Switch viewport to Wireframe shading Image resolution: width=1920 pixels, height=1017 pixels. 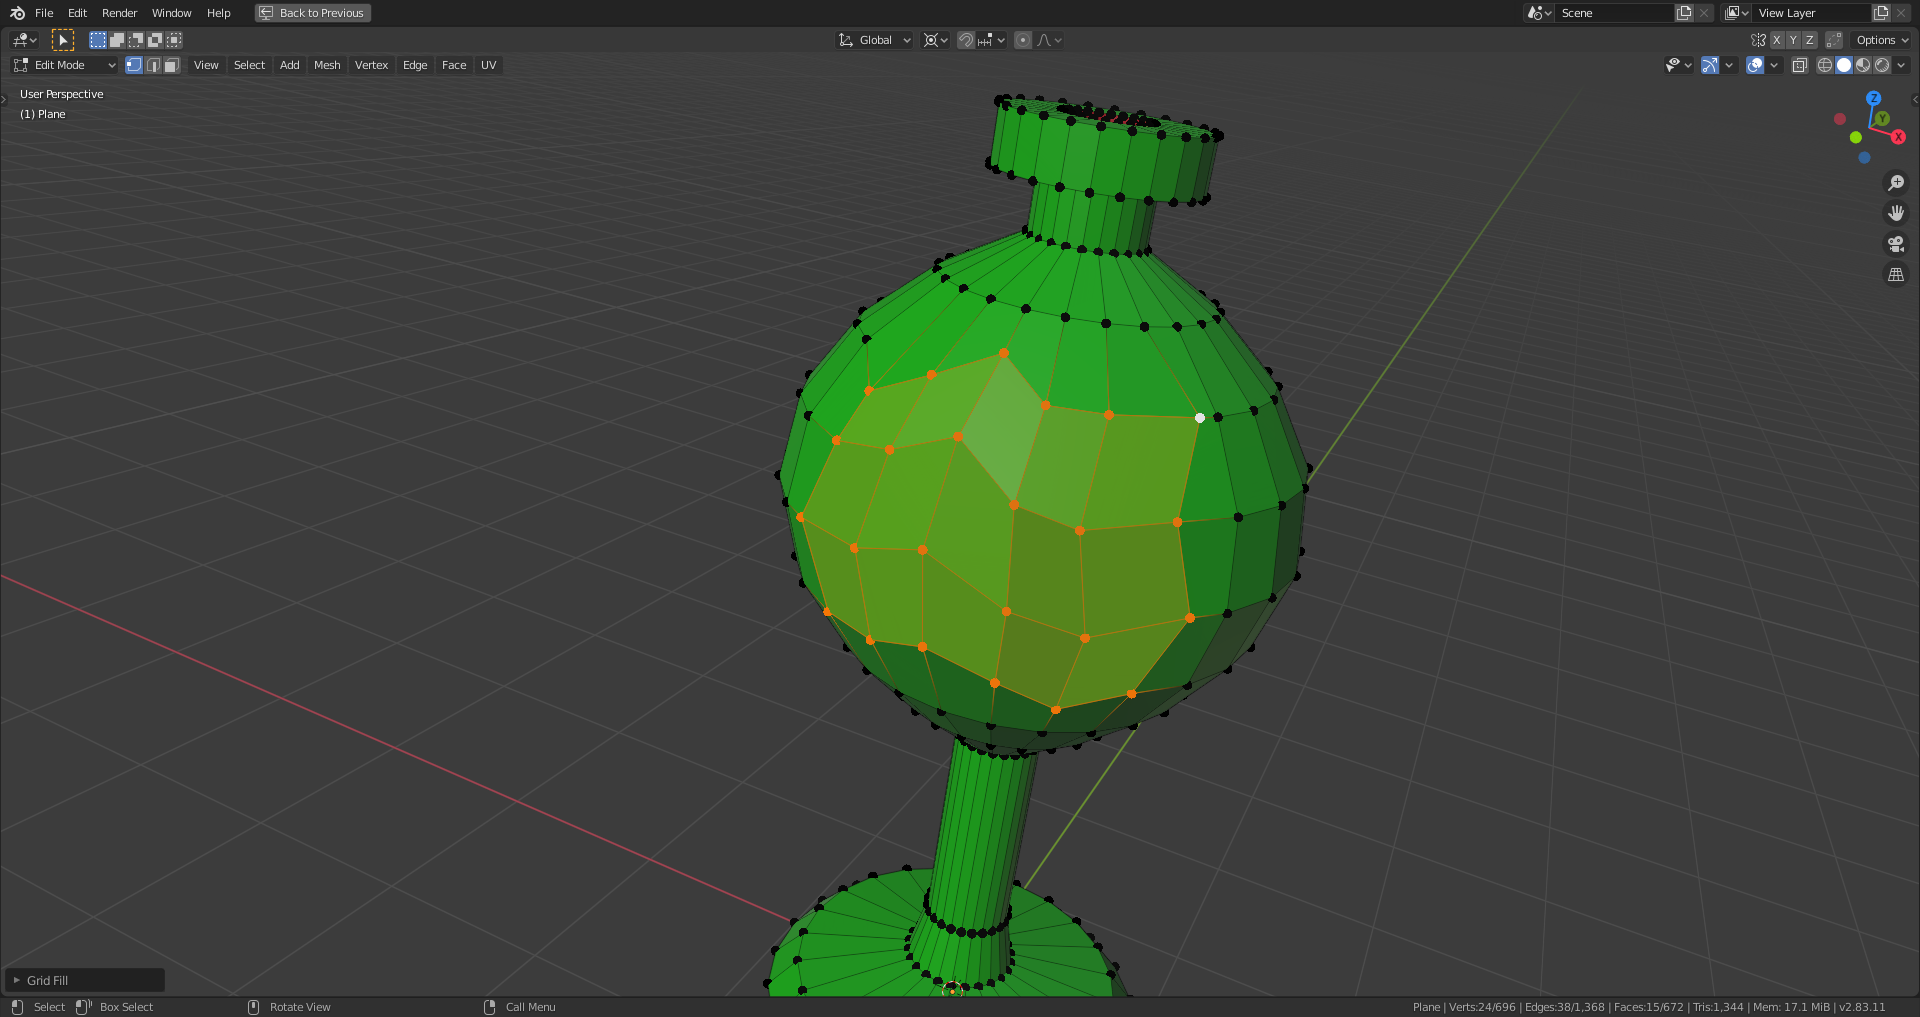point(1824,65)
